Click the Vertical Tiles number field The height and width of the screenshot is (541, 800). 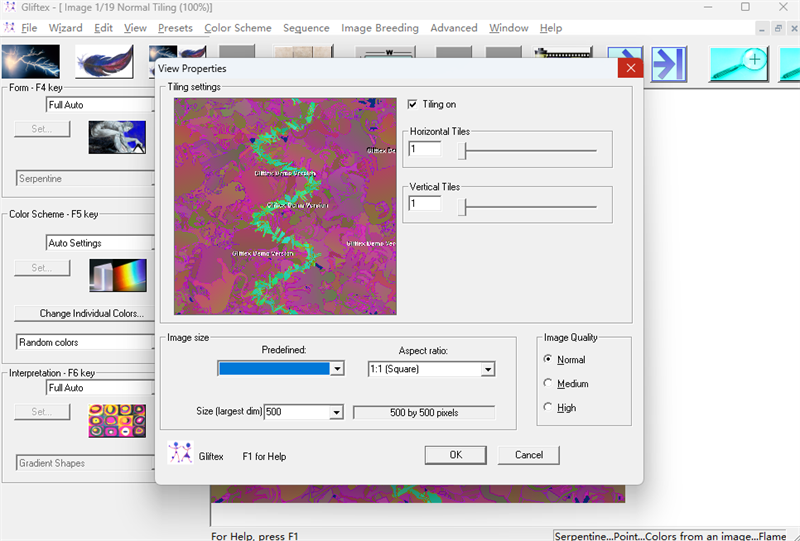pyautogui.click(x=424, y=204)
